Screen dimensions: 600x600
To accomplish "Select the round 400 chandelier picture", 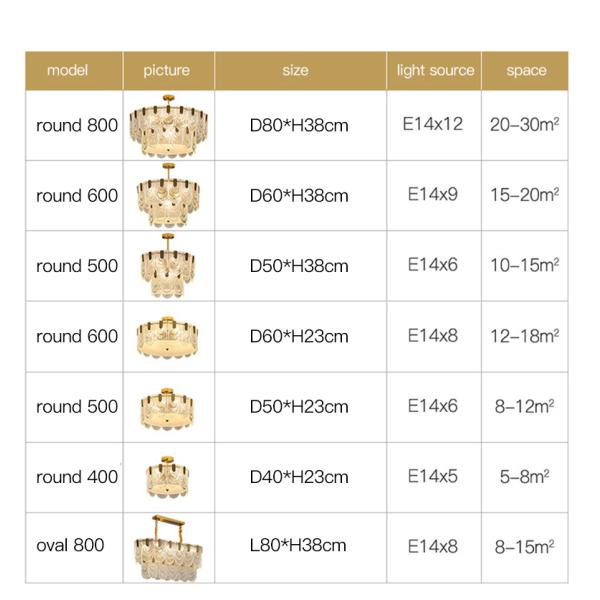I will (167, 476).
